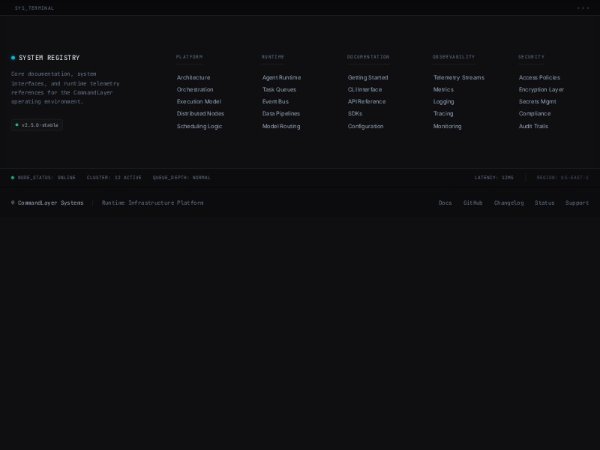The width and height of the screenshot is (600, 450).
Task: Click the green NODE_STATUS indicator dot
Action: point(13,178)
